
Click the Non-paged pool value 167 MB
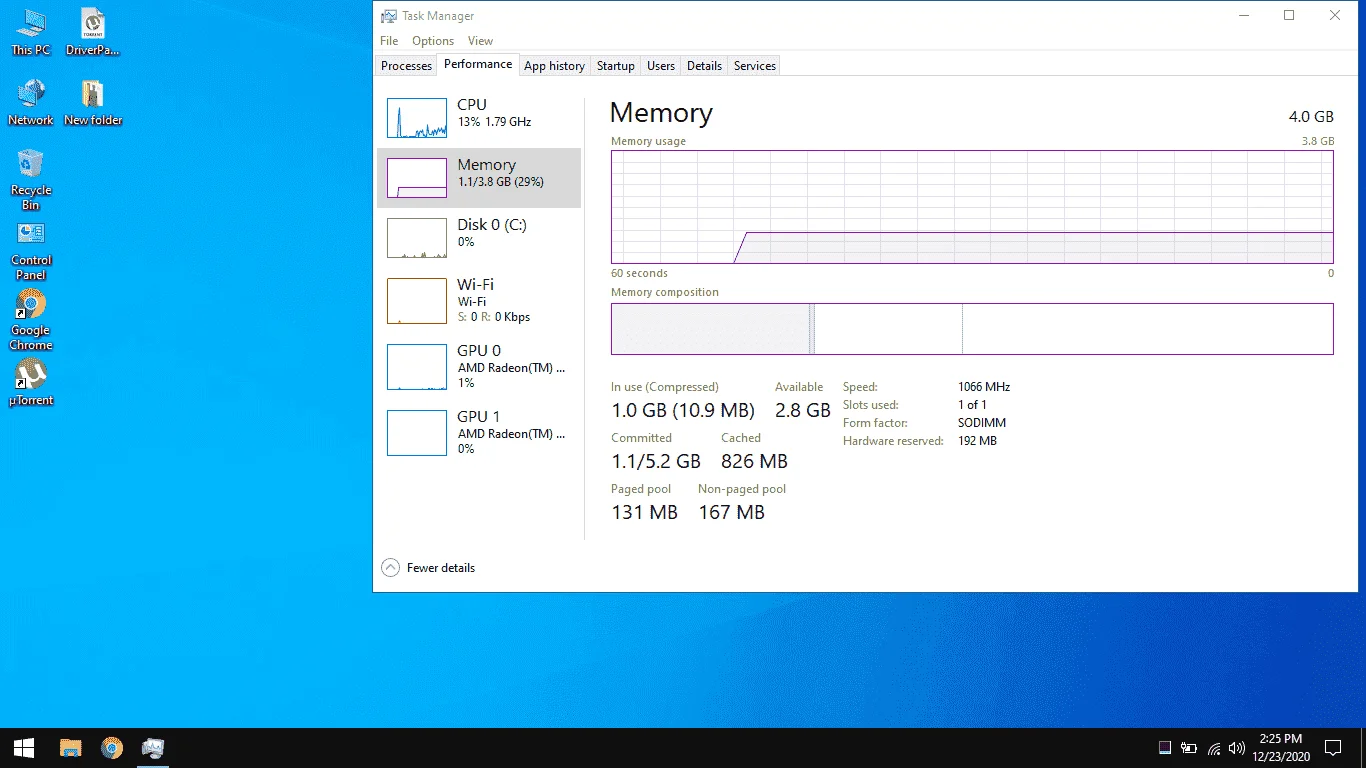pos(731,512)
